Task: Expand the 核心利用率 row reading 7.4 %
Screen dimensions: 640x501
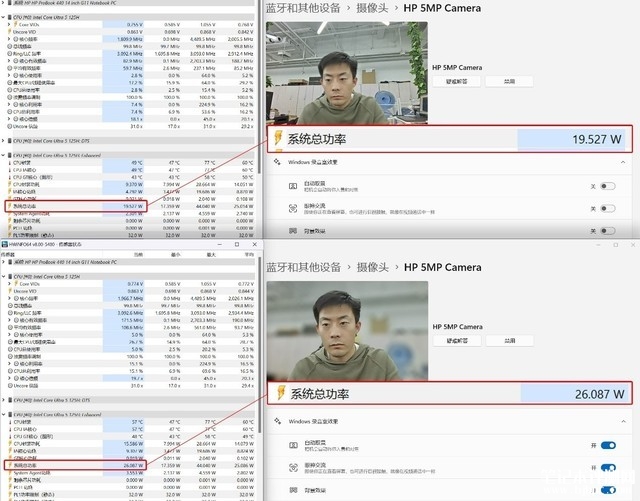Action: [9, 105]
